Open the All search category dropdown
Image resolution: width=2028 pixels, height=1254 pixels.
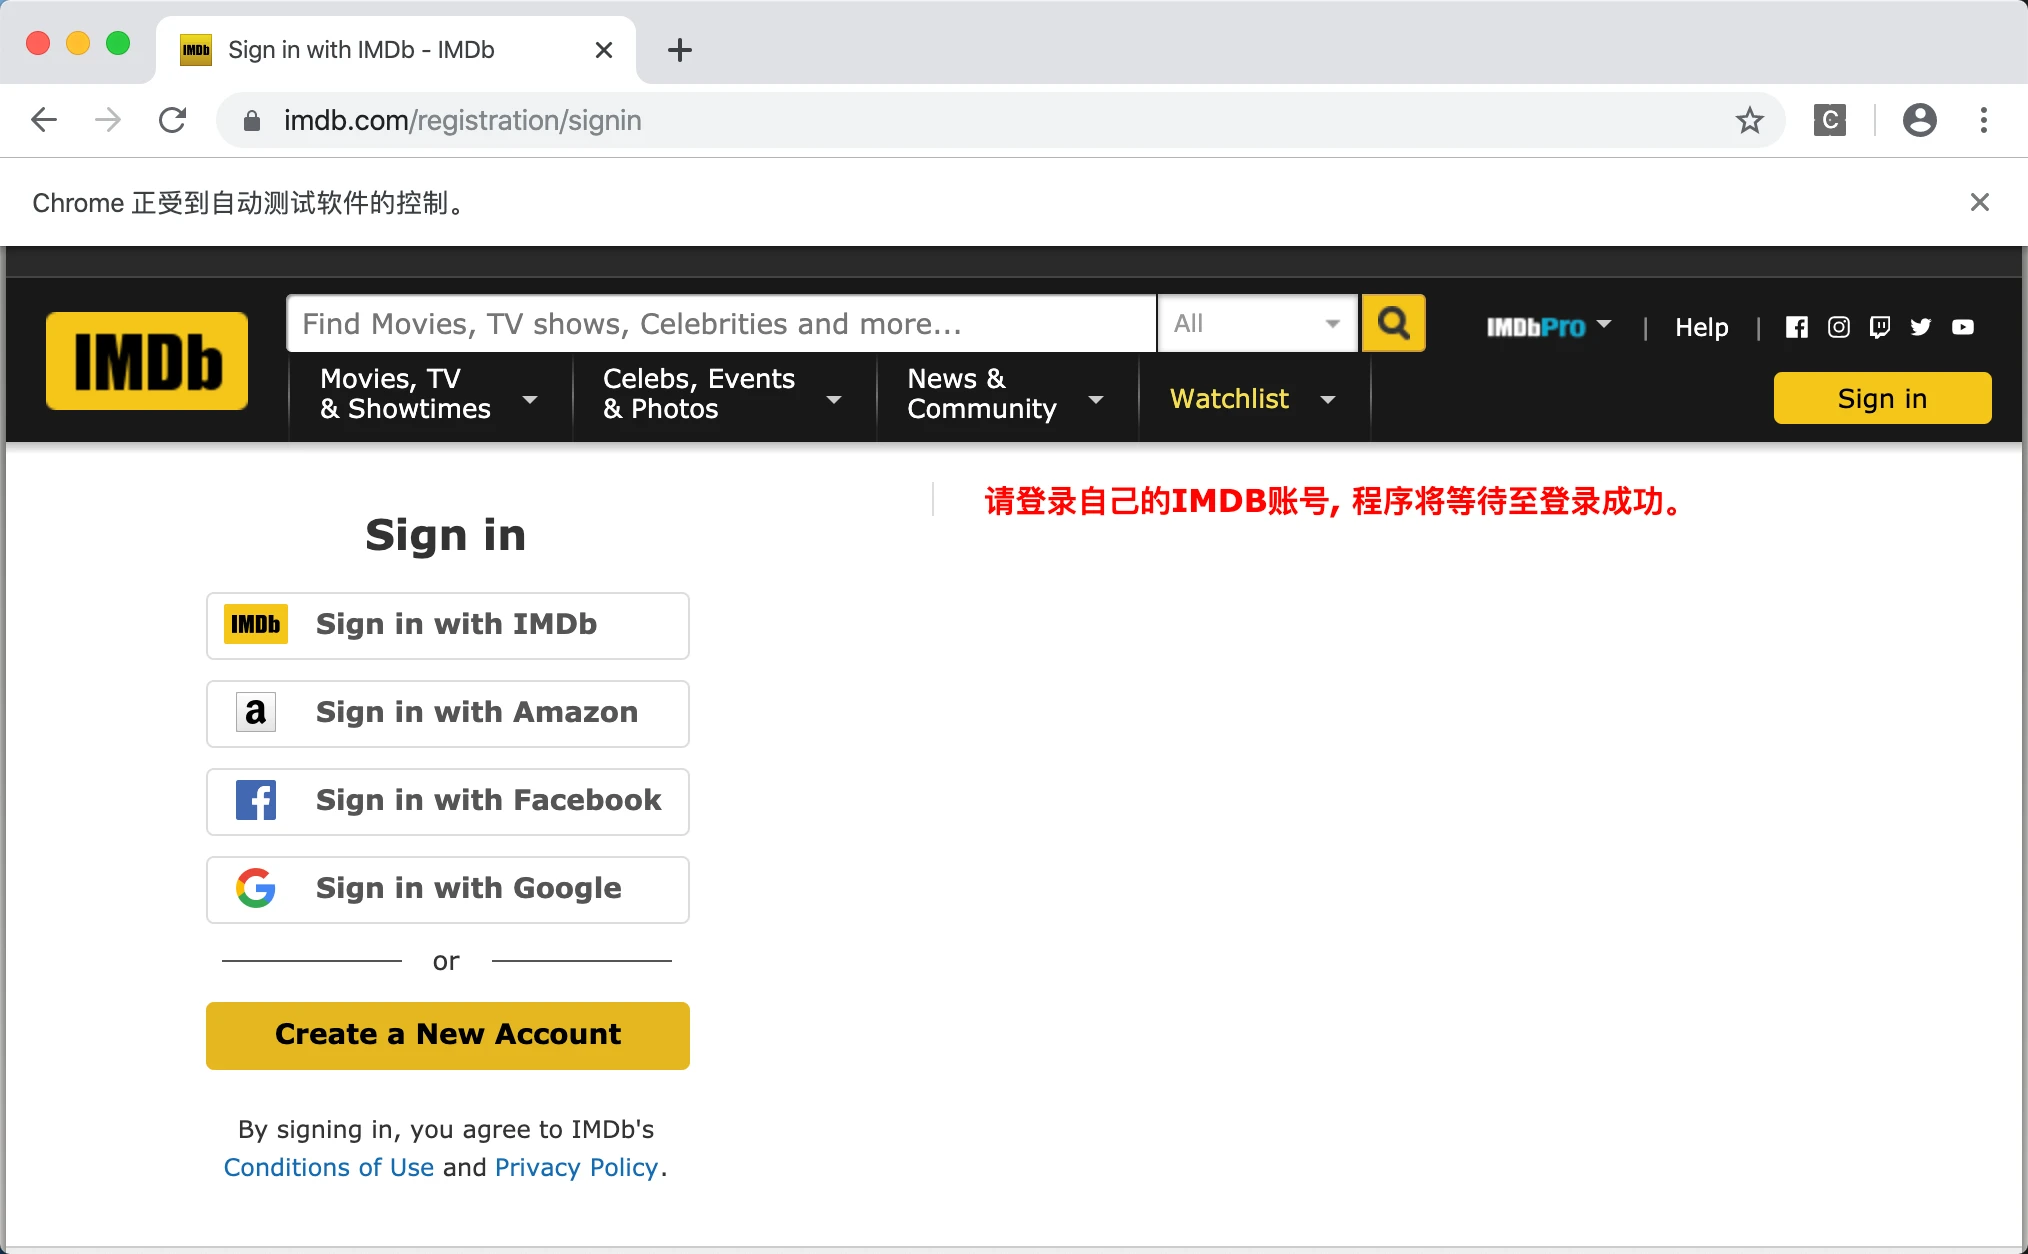click(x=1258, y=323)
